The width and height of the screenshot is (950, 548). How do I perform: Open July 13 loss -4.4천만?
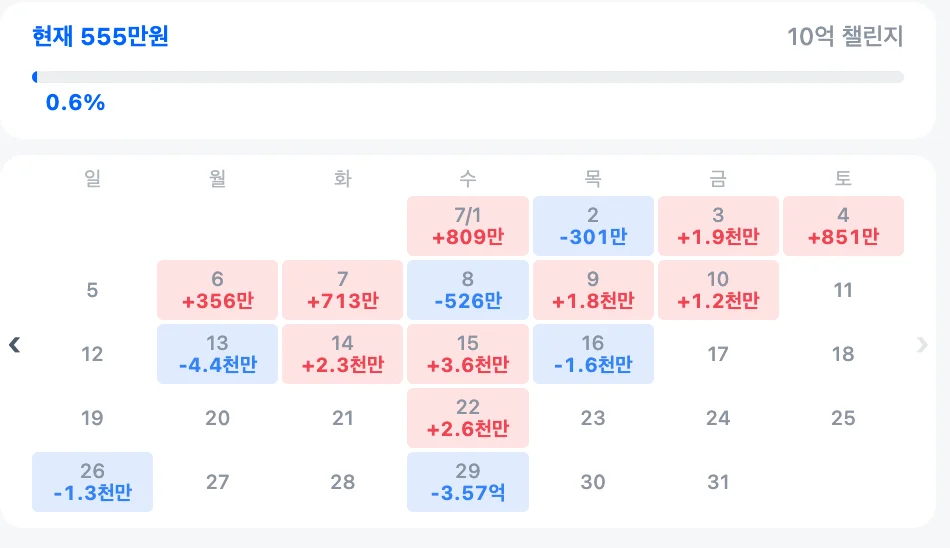click(218, 354)
